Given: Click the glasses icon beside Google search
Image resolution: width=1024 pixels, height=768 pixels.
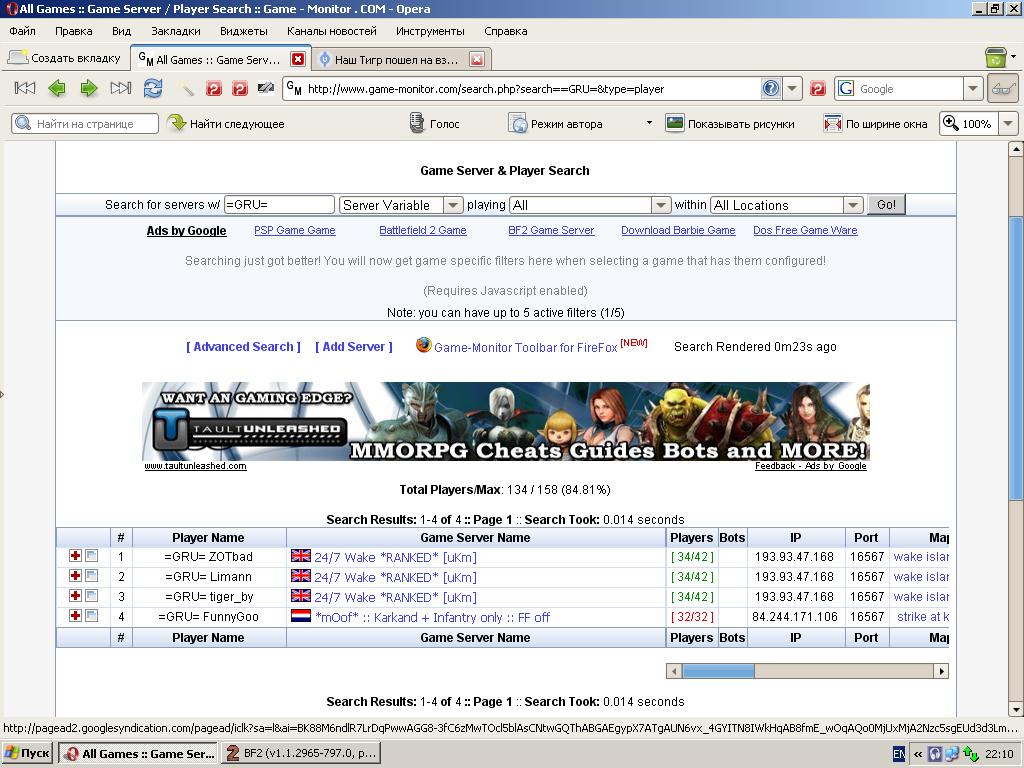Looking at the screenshot, I should (1002, 88).
